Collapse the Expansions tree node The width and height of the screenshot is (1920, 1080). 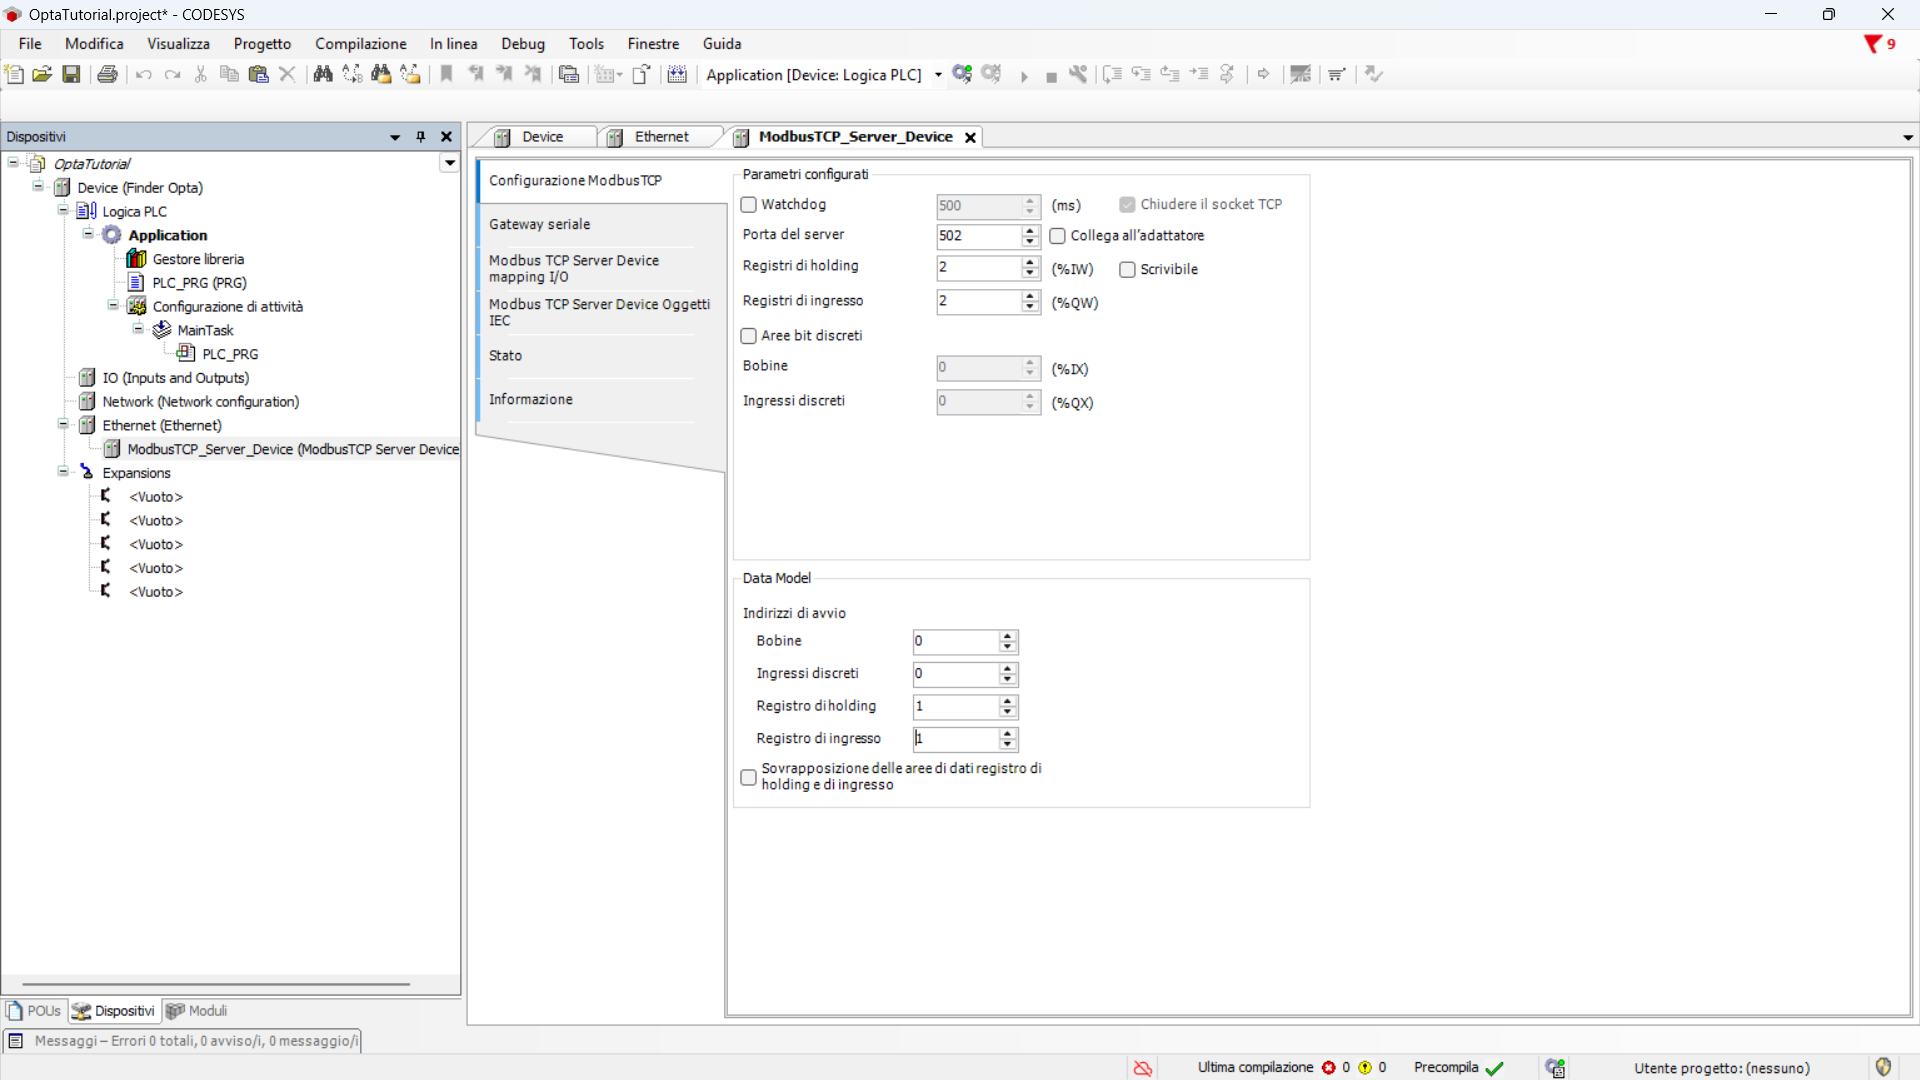(x=63, y=472)
